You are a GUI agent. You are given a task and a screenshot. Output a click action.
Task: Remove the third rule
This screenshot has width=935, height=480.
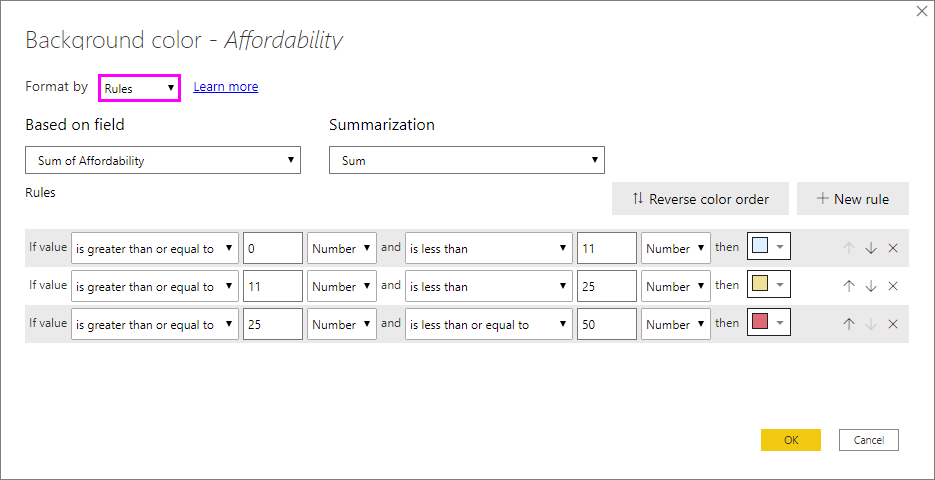point(893,324)
